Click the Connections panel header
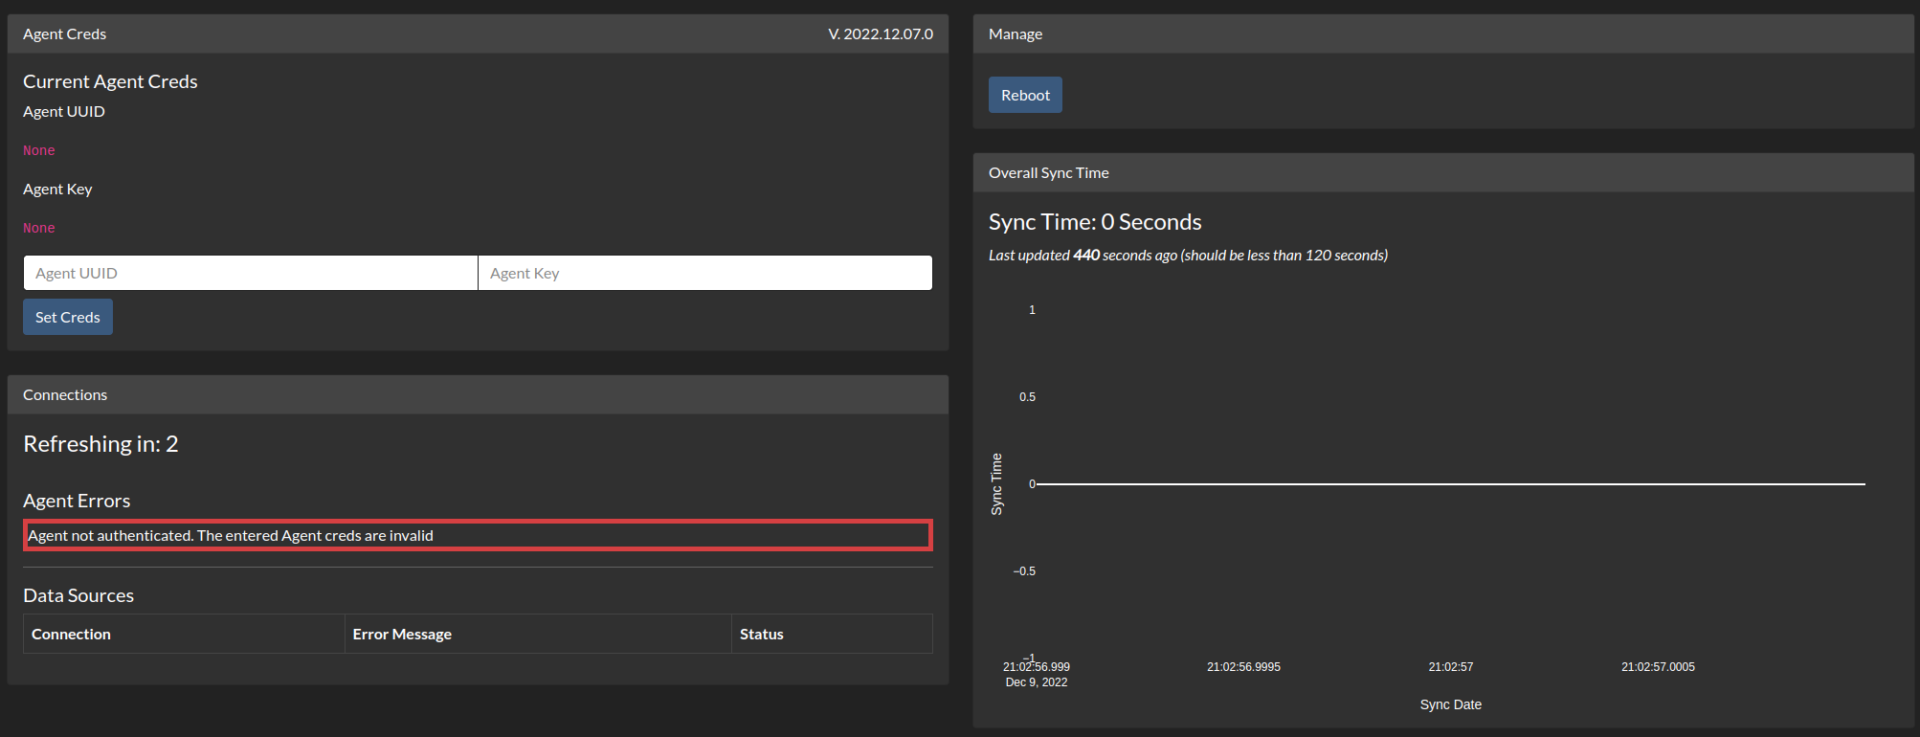Viewport: 1920px width, 737px height. (x=65, y=395)
